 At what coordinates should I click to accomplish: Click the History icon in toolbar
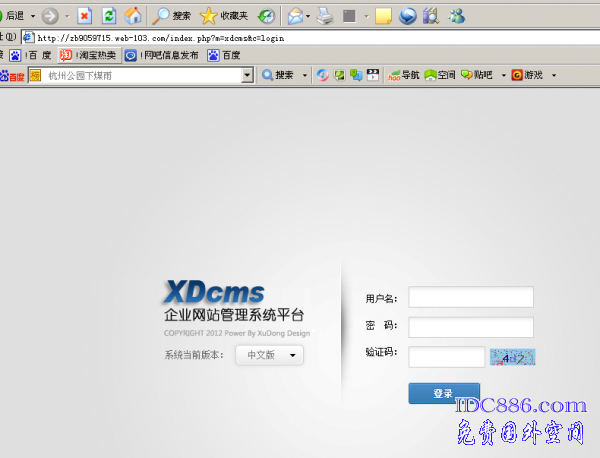click(266, 16)
